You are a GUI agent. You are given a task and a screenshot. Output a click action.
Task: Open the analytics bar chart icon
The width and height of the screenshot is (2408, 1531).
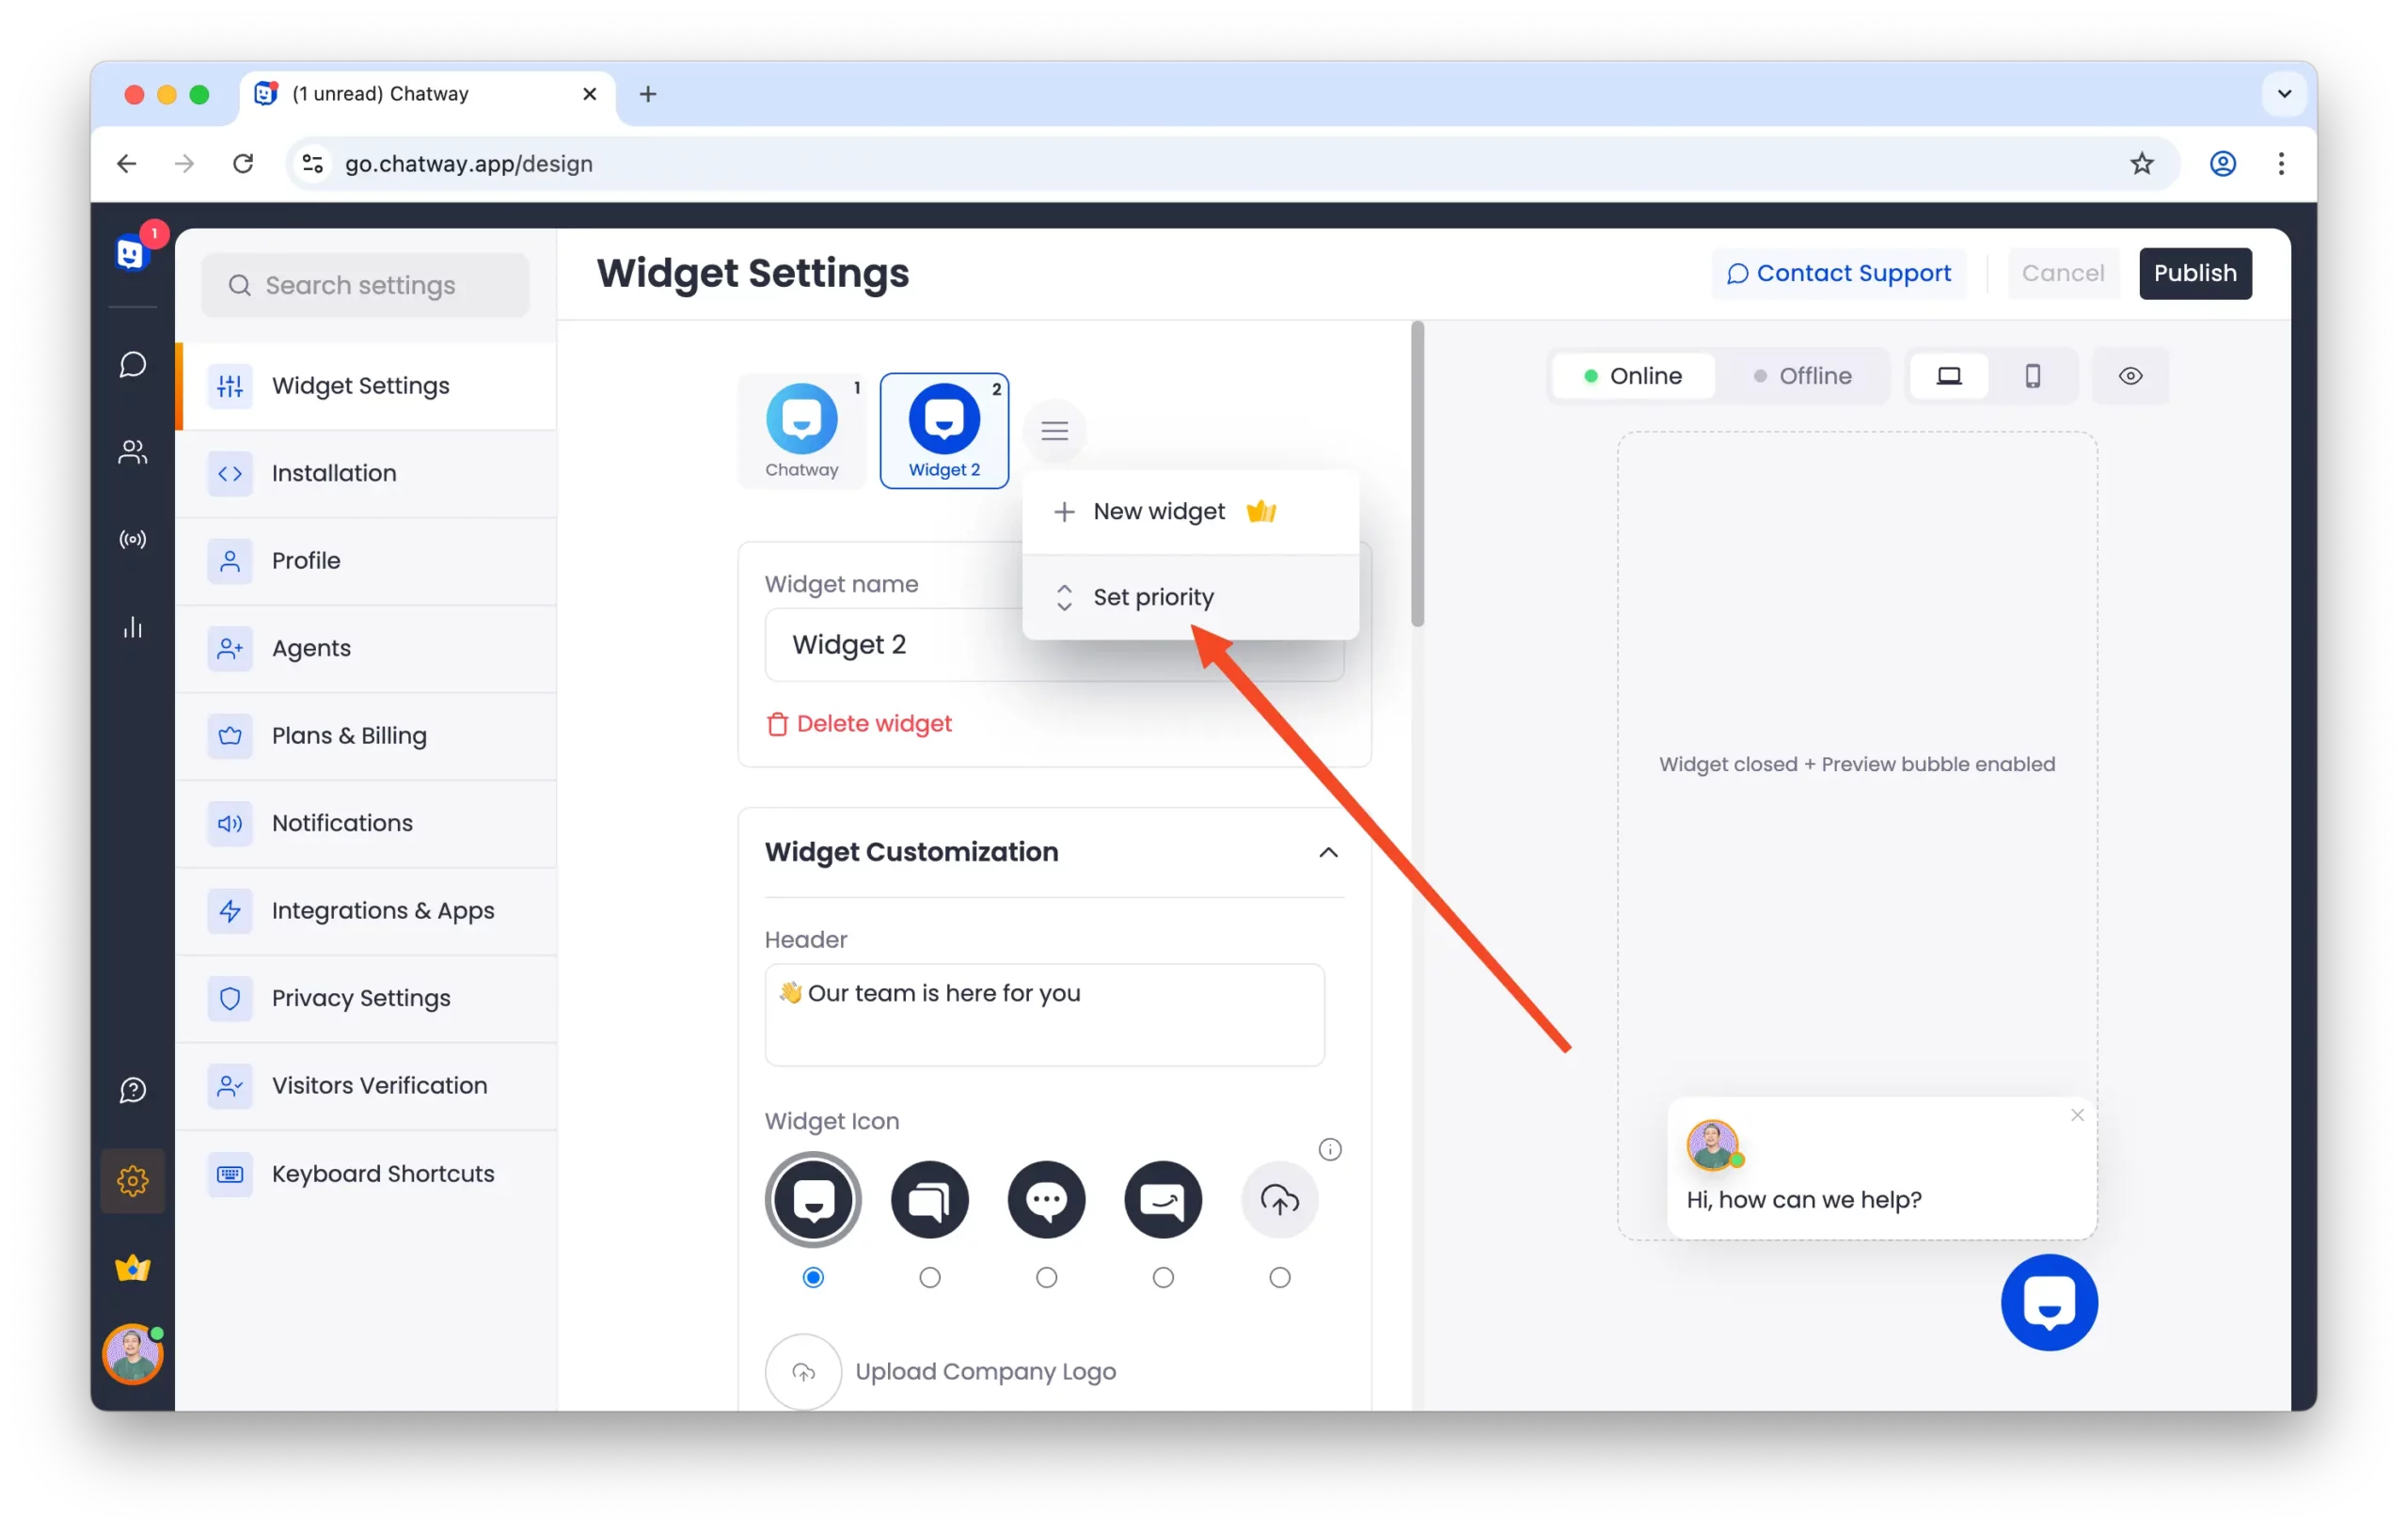pyautogui.click(x=133, y=628)
